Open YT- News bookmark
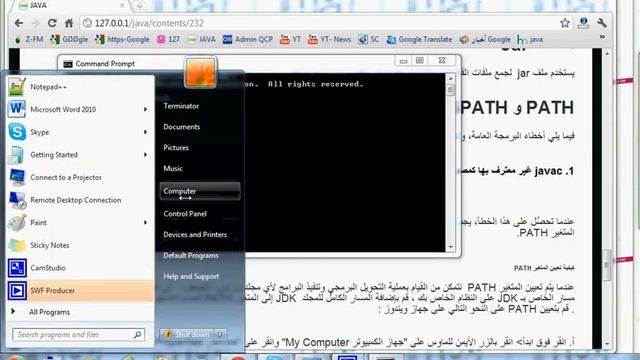This screenshot has height=360, width=640. pyautogui.click(x=329, y=39)
